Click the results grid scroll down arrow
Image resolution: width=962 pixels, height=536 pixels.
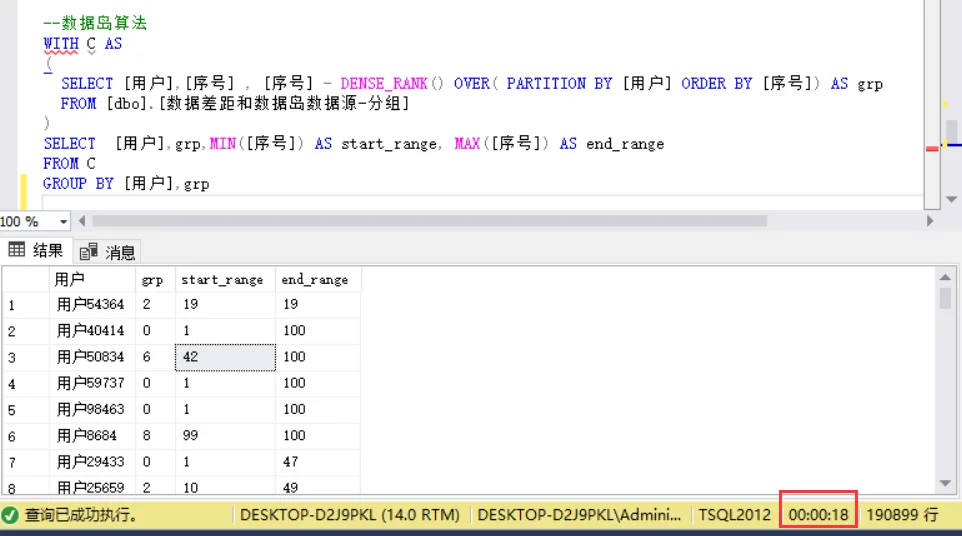click(945, 484)
